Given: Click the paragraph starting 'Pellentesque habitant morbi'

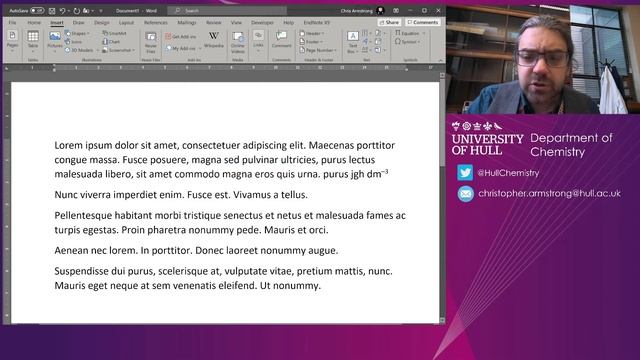Looking at the screenshot, I should click(230, 222).
